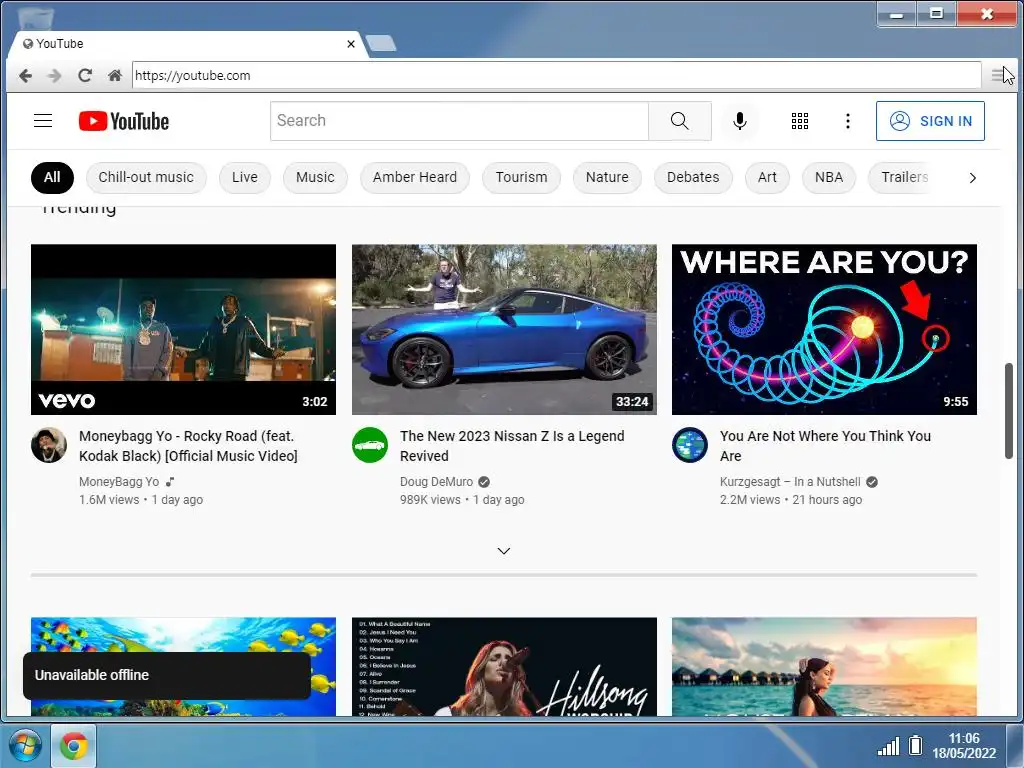
Task: Click into the YouTube Search field
Action: [x=459, y=121]
